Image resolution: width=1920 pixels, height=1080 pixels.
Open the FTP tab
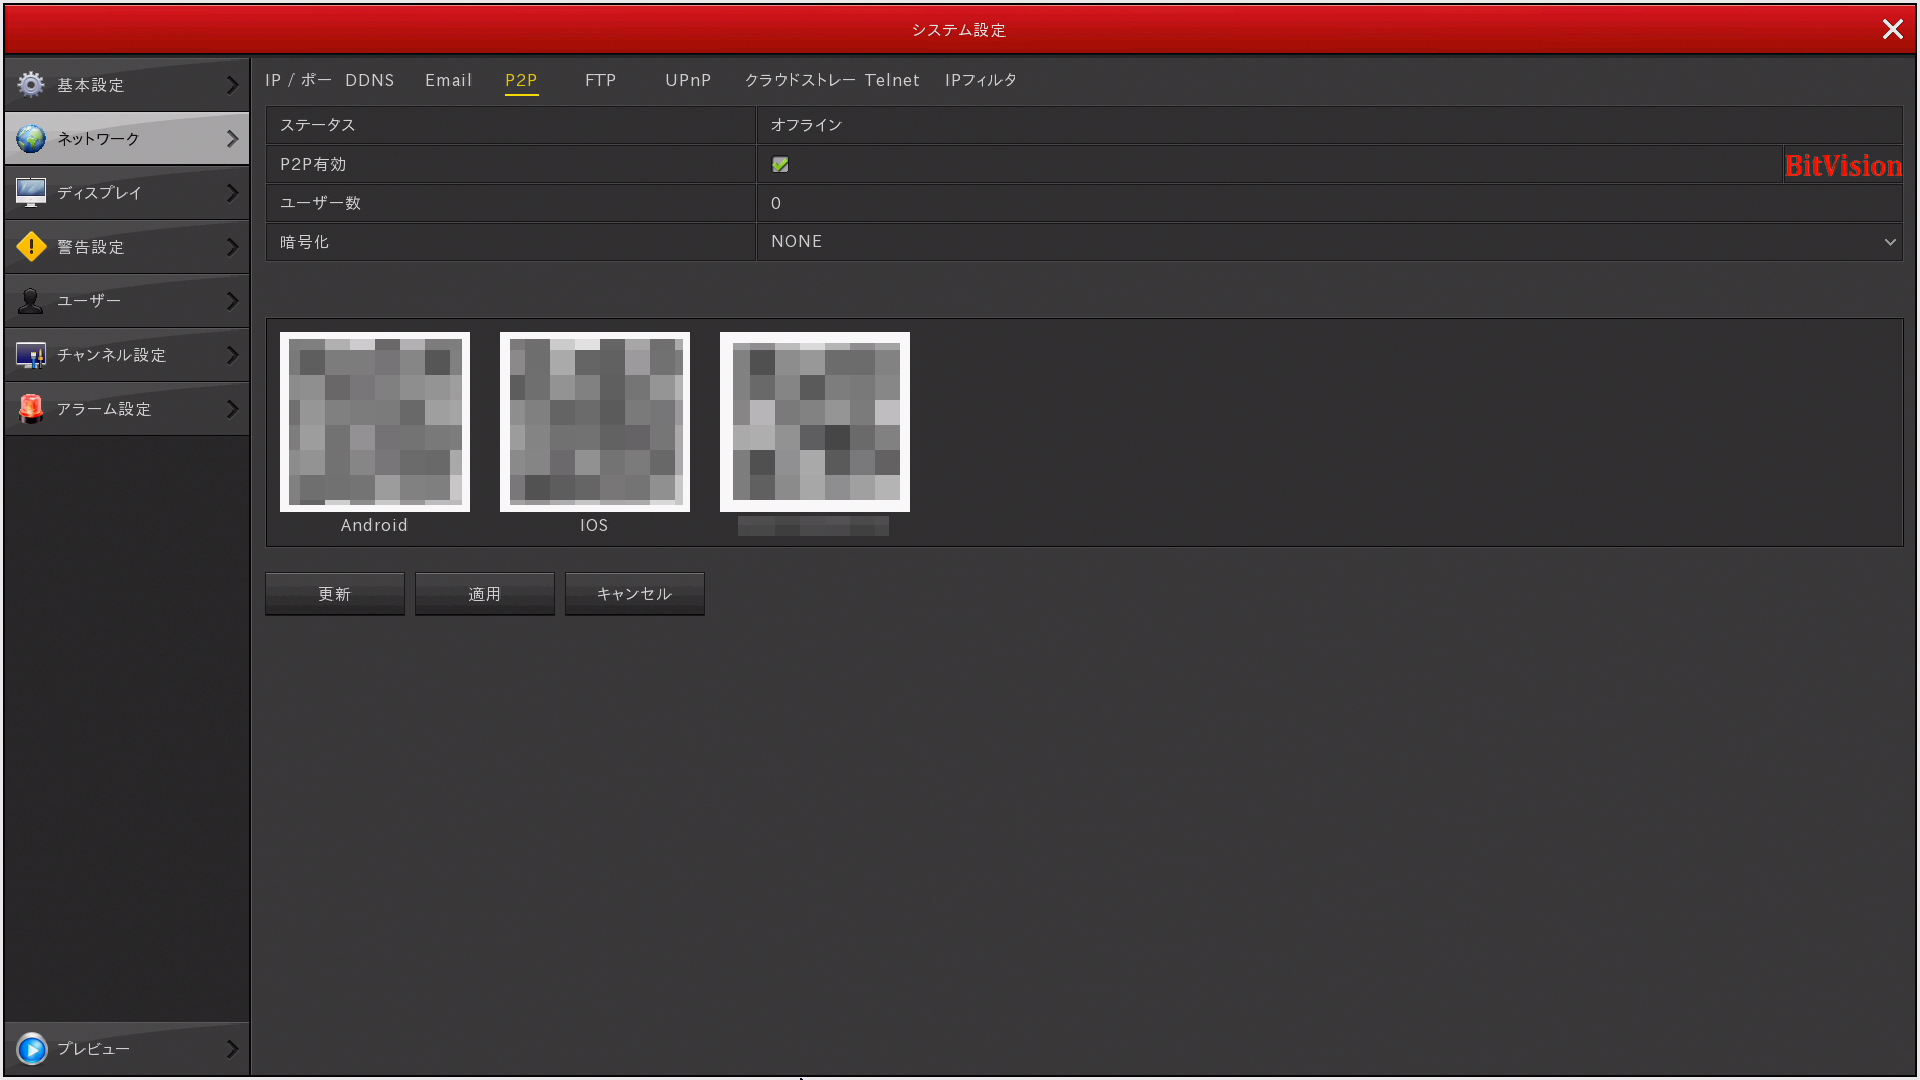(x=600, y=80)
